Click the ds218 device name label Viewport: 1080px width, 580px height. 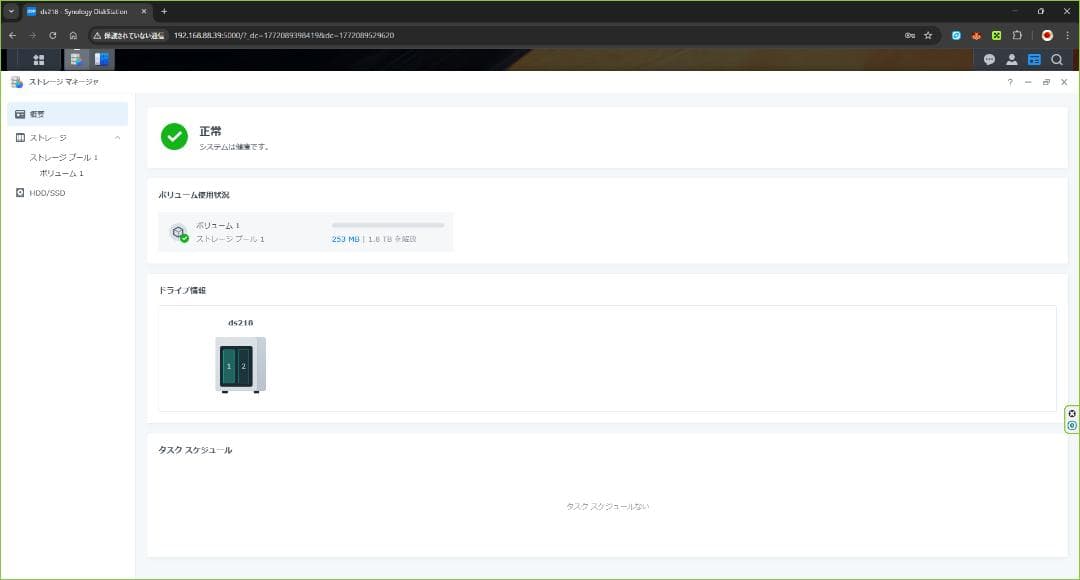click(x=240, y=322)
